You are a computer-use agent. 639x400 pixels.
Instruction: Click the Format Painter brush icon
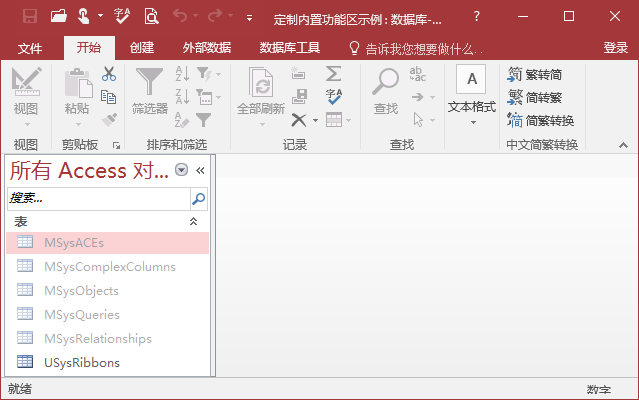click(x=109, y=120)
